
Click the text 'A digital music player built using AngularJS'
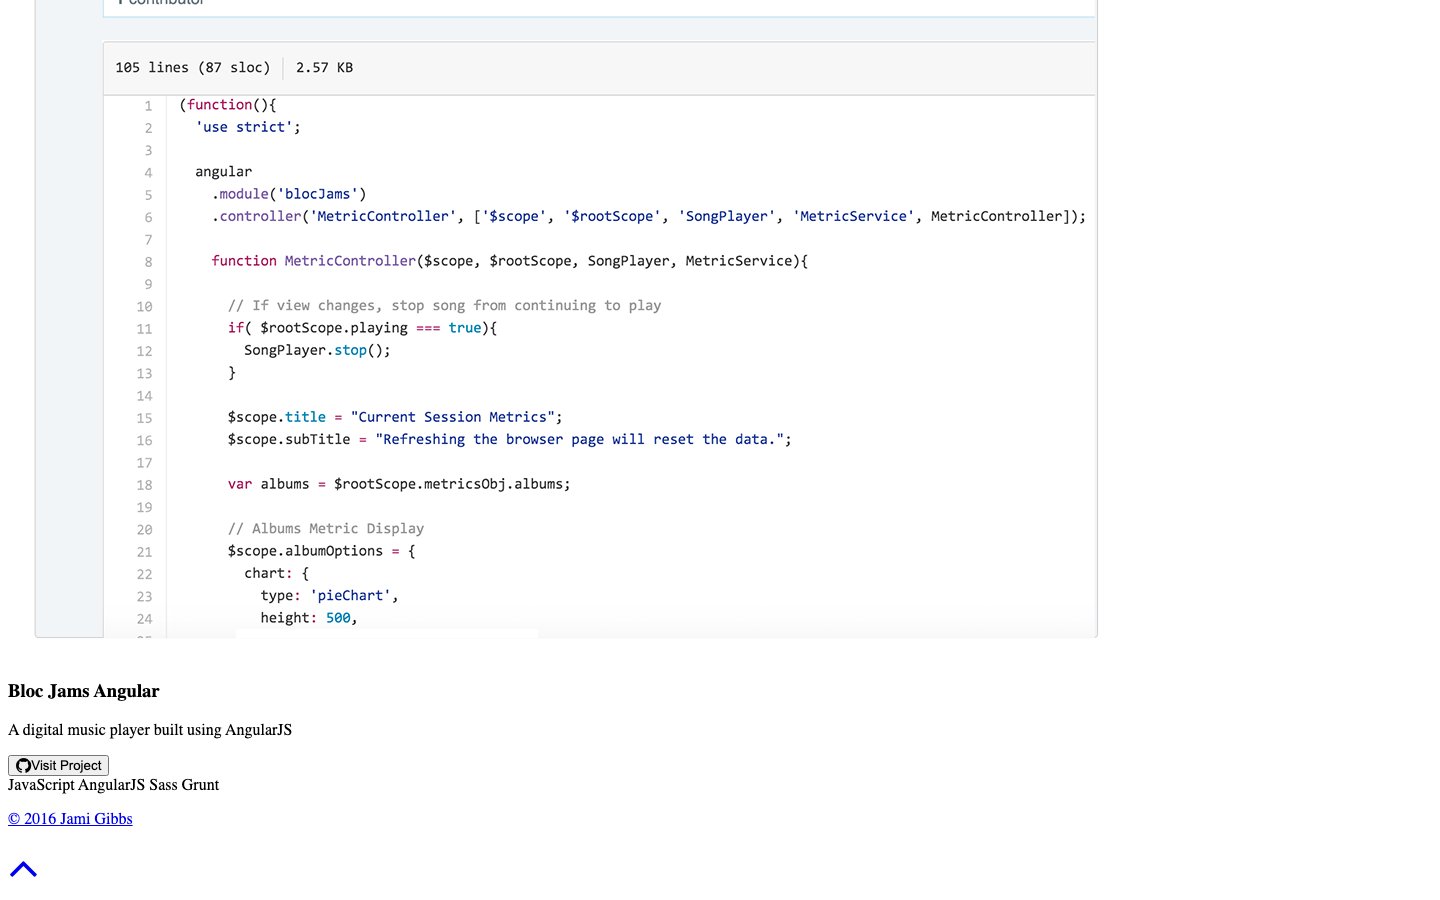(150, 730)
